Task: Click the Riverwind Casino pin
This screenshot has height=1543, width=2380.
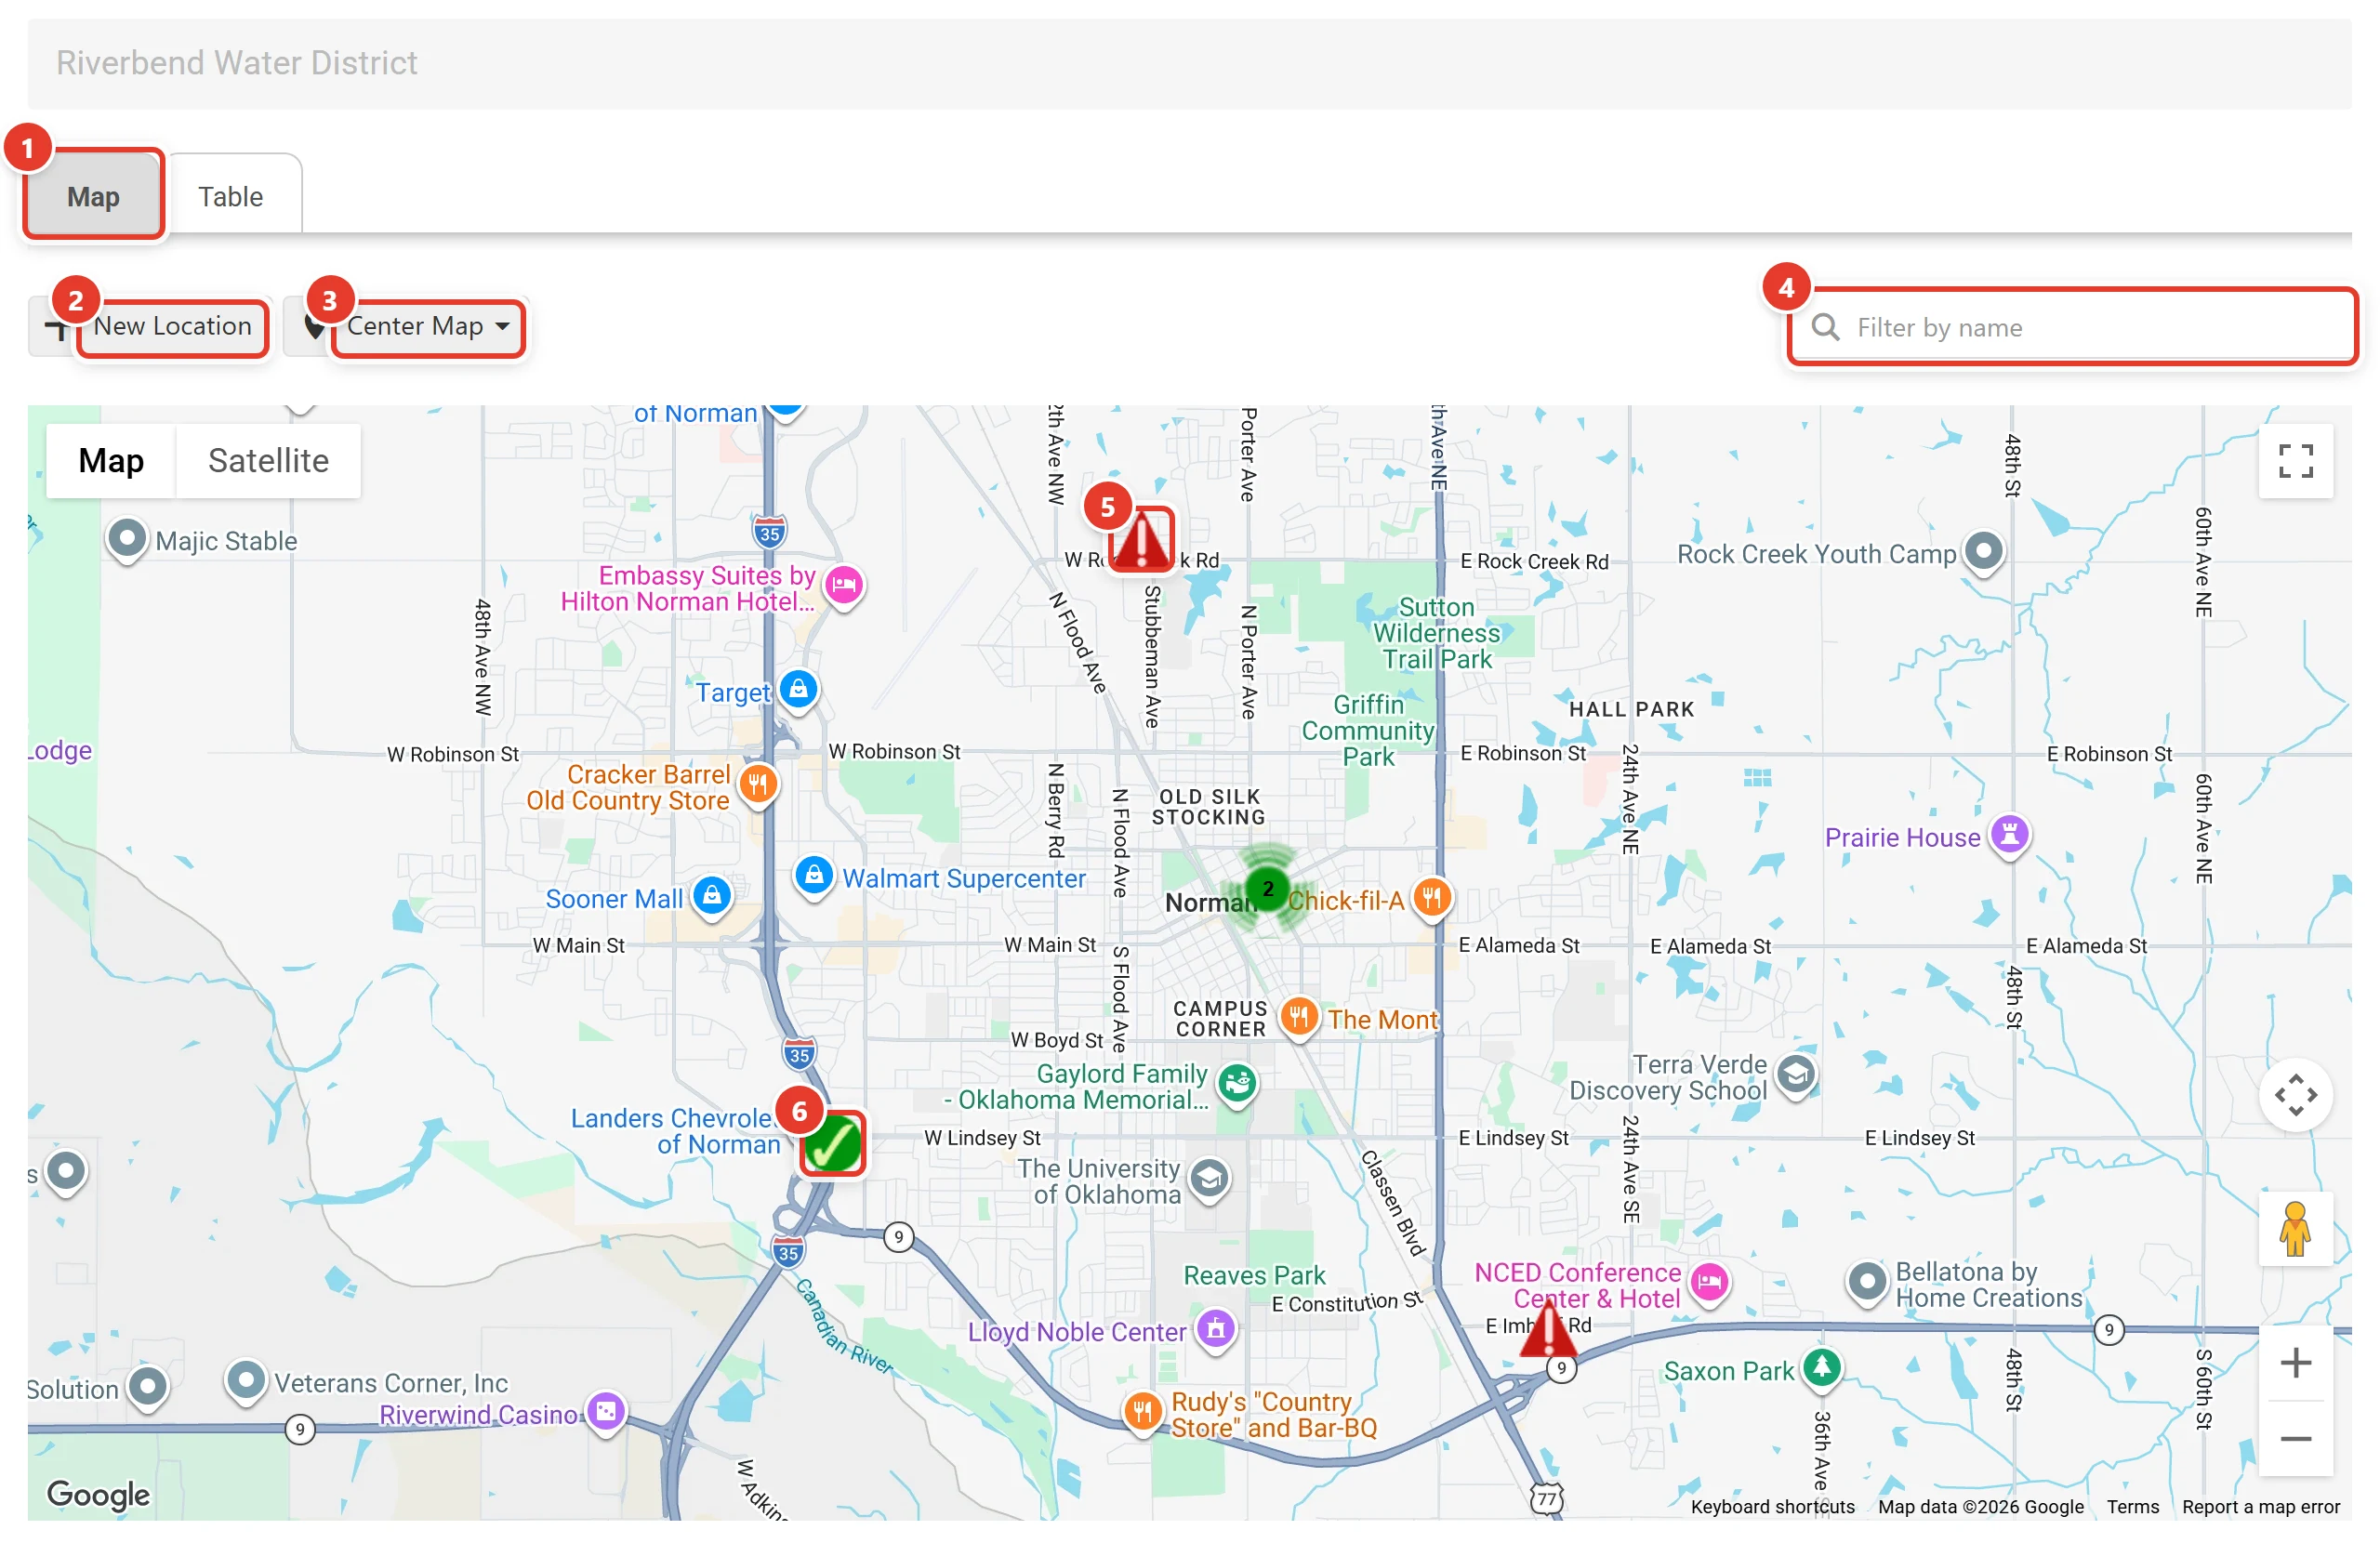Action: [605, 1412]
